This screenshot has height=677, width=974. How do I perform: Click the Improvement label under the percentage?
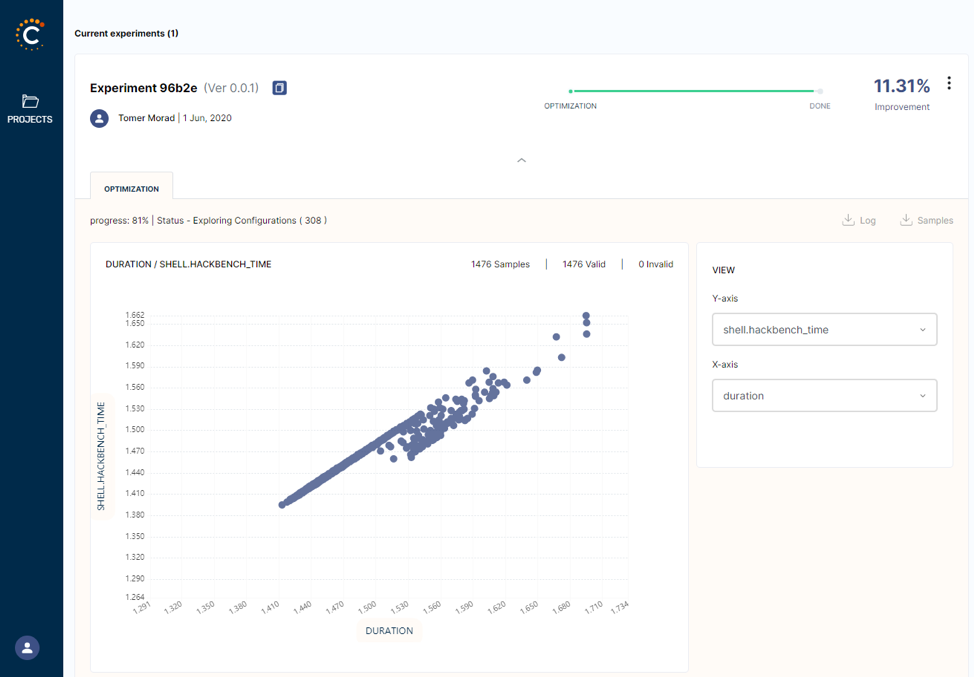click(902, 107)
